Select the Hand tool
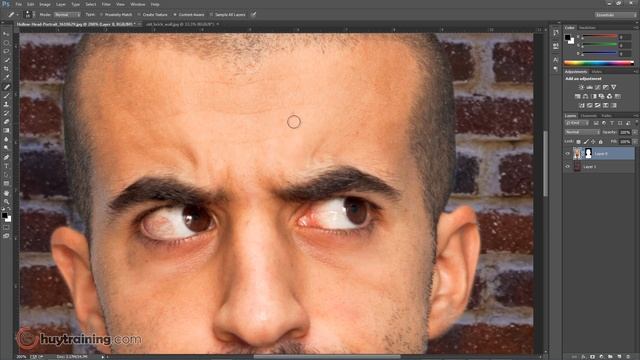Screen dimensions: 640x360 click(x=7, y=193)
